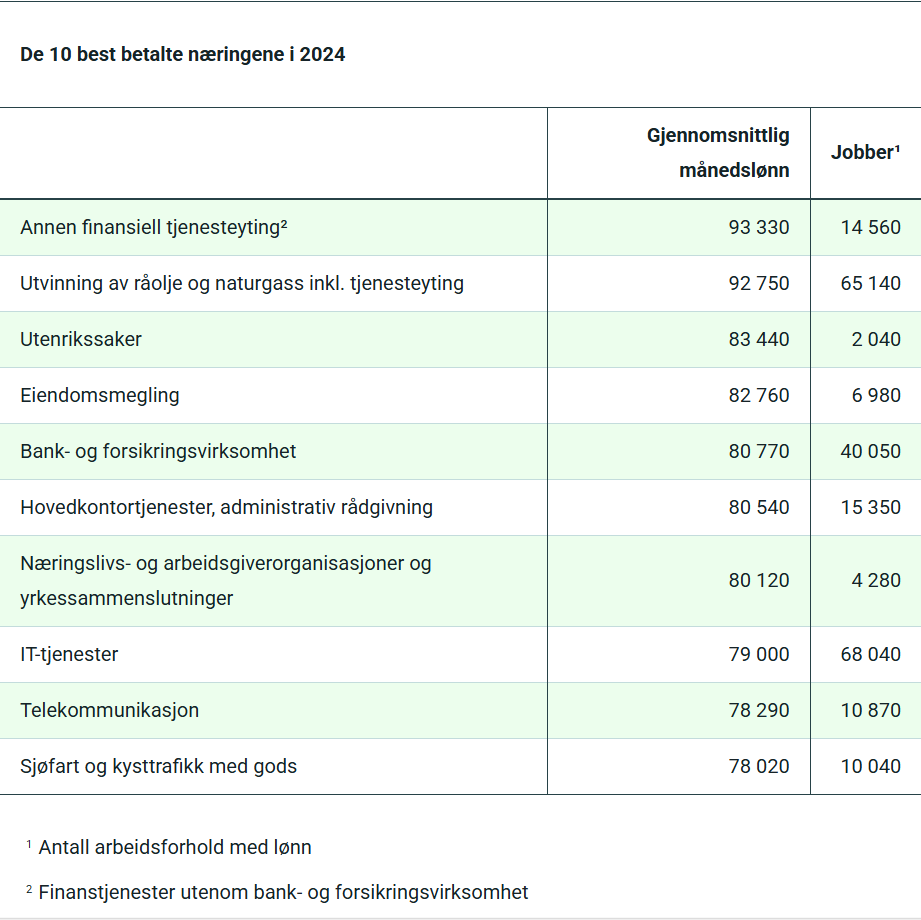Click the salary 78 020 for Sjøfart og kysttrafikk
921x920 pixels.
pos(762,766)
